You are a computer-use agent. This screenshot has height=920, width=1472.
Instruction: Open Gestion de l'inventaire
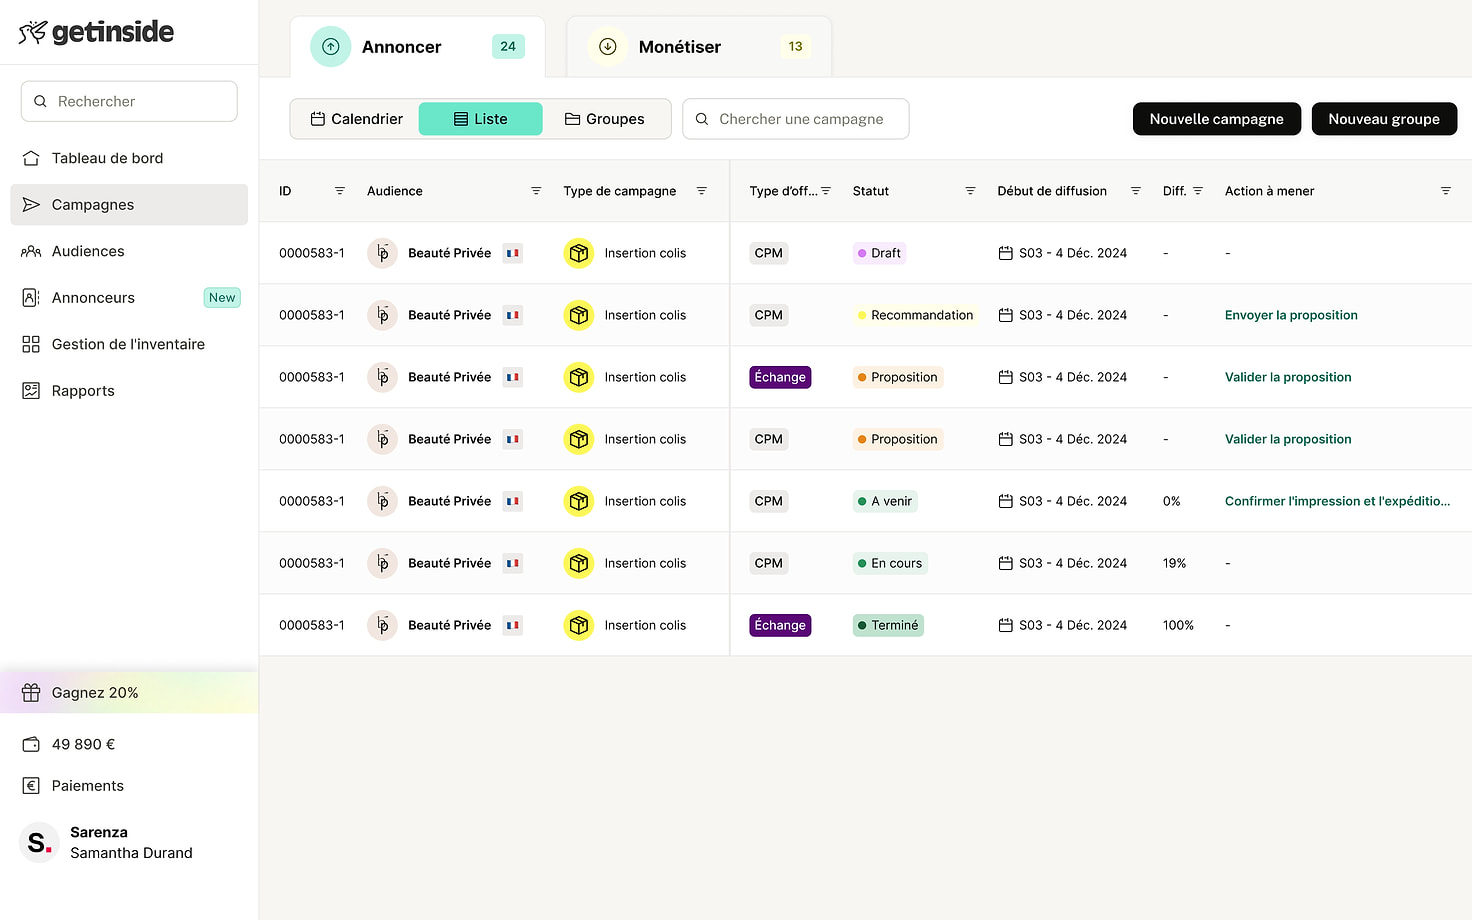point(129,344)
